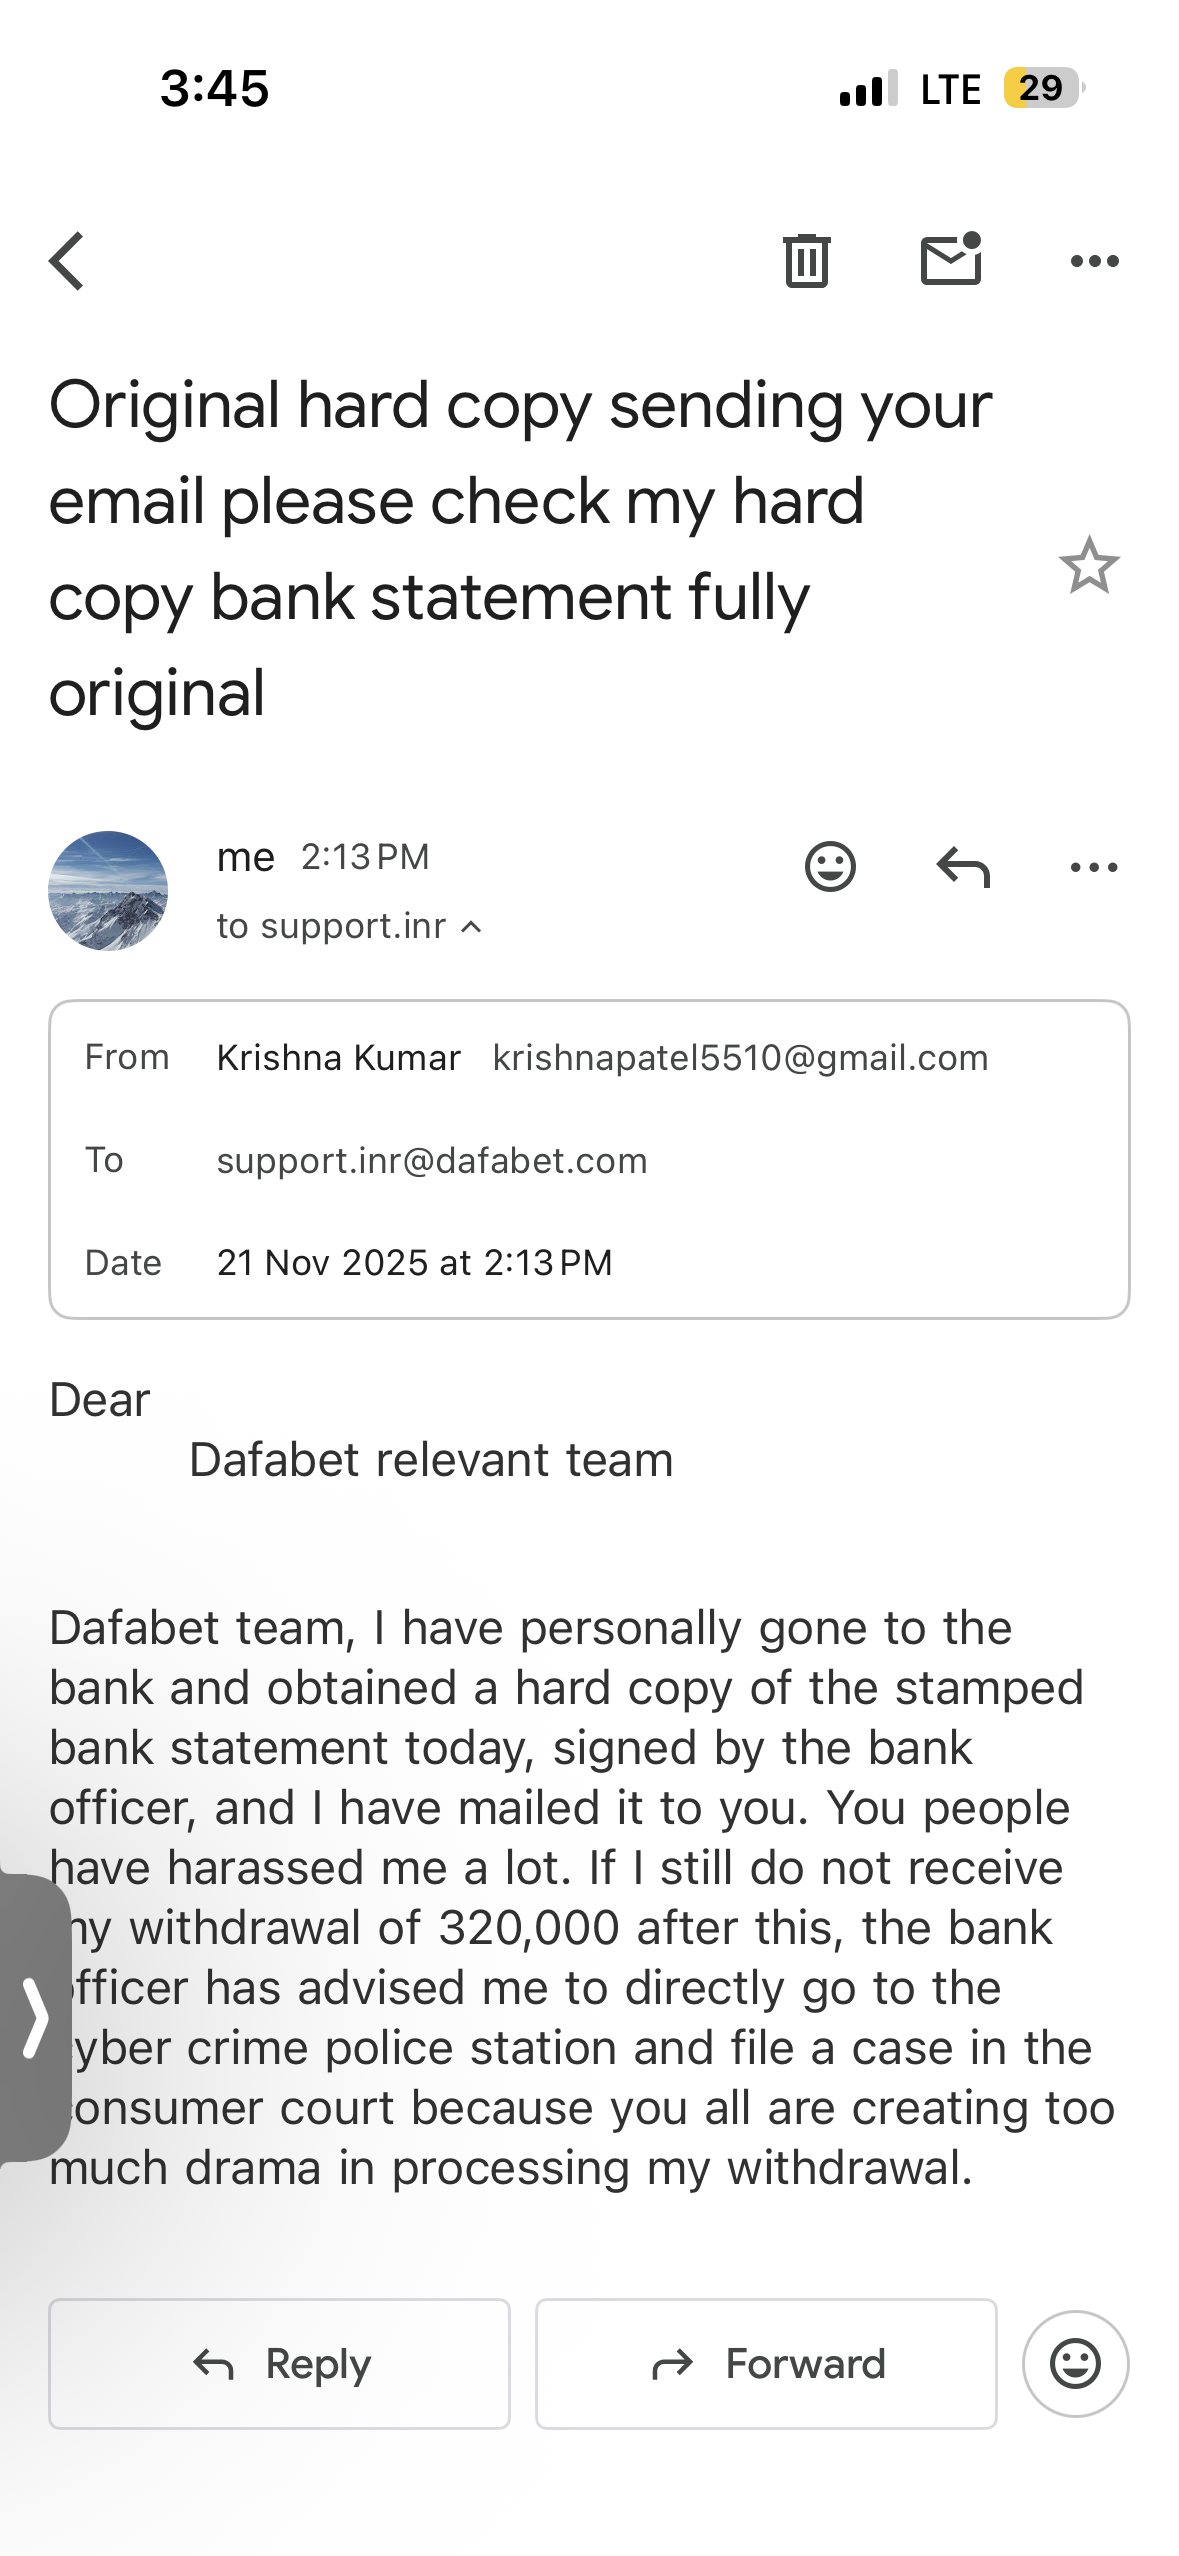Image resolution: width=1179 pixels, height=2556 pixels.
Task: Open message-level three-dot menu
Action: (1094, 866)
